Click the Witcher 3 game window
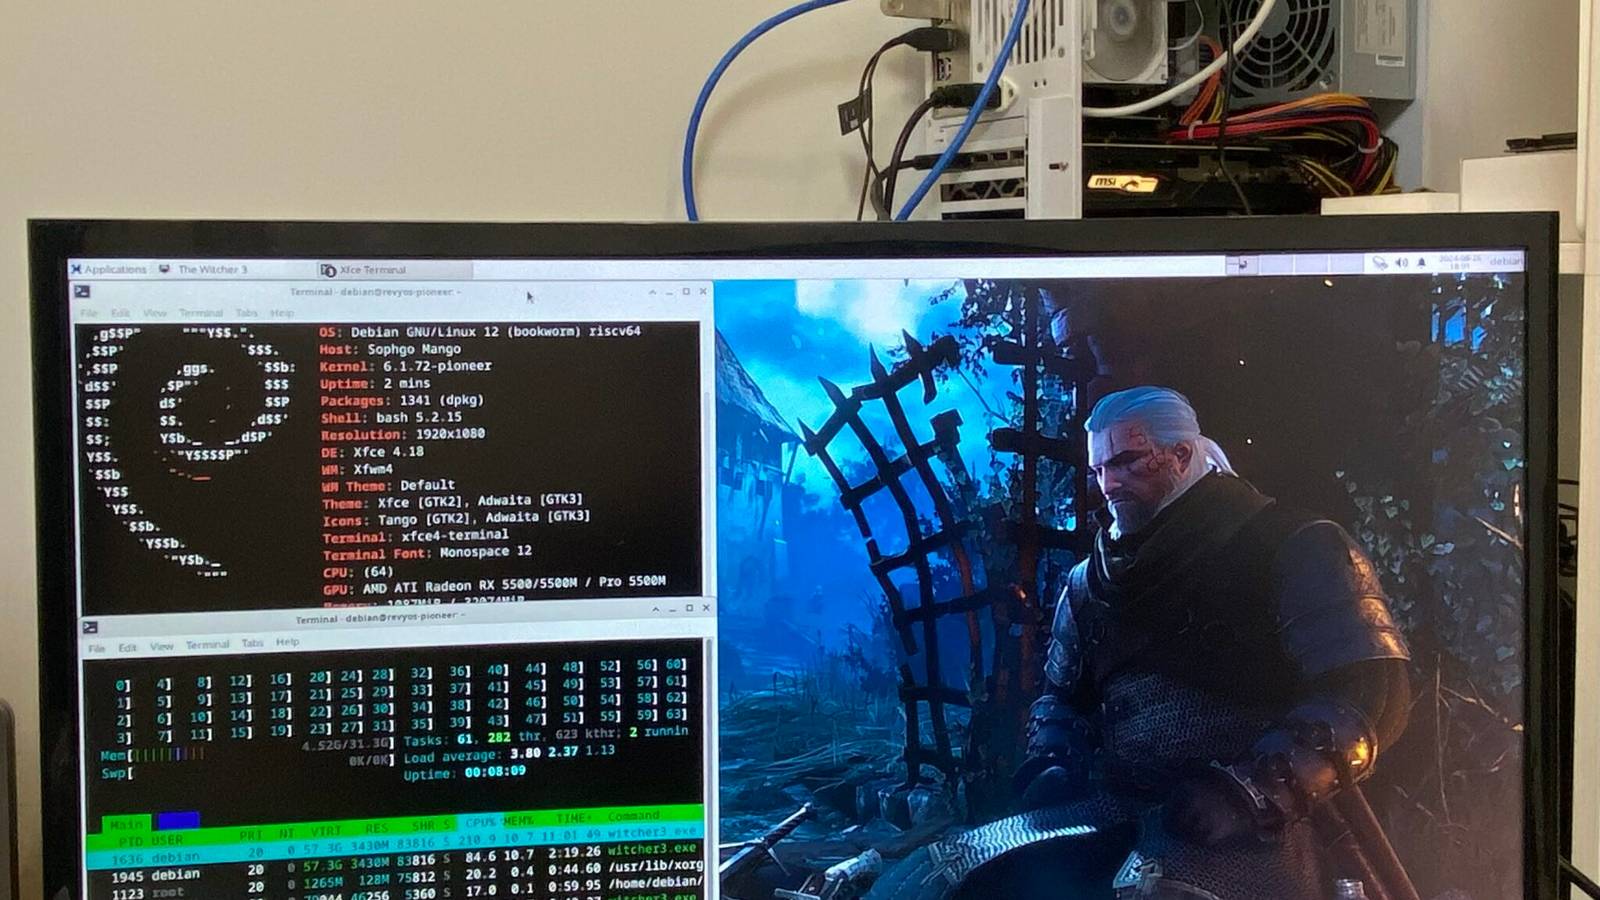The image size is (1600, 900). [1120, 590]
